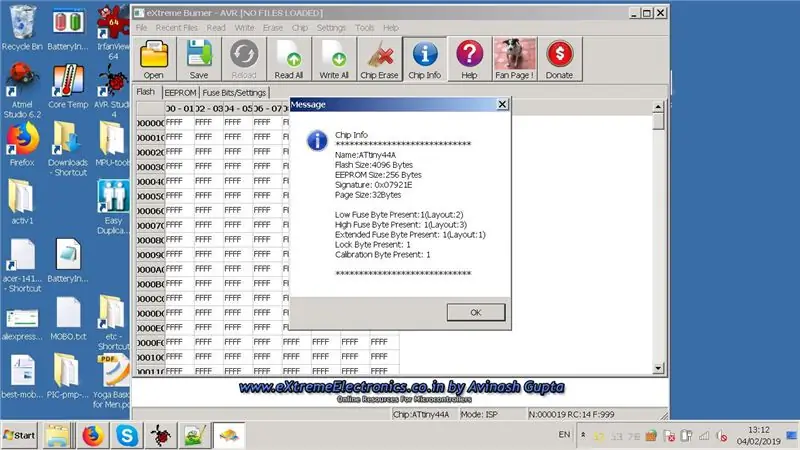Show hidden tray icons with the arrow
Image resolution: width=800 pixels, height=450 pixels.
[x=583, y=435]
